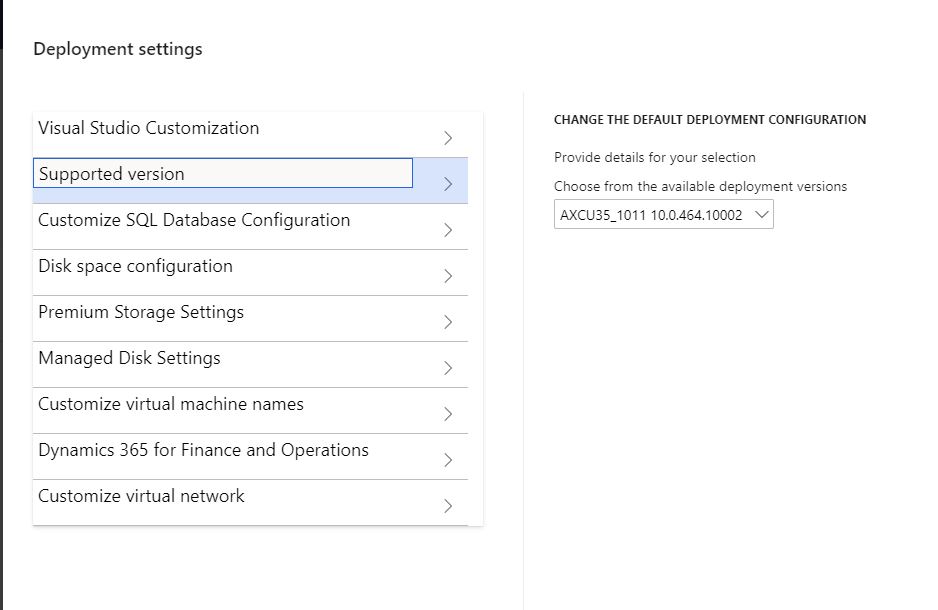Image resolution: width=938 pixels, height=610 pixels.
Task: Click the down arrow of version combo box
Action: click(761, 215)
